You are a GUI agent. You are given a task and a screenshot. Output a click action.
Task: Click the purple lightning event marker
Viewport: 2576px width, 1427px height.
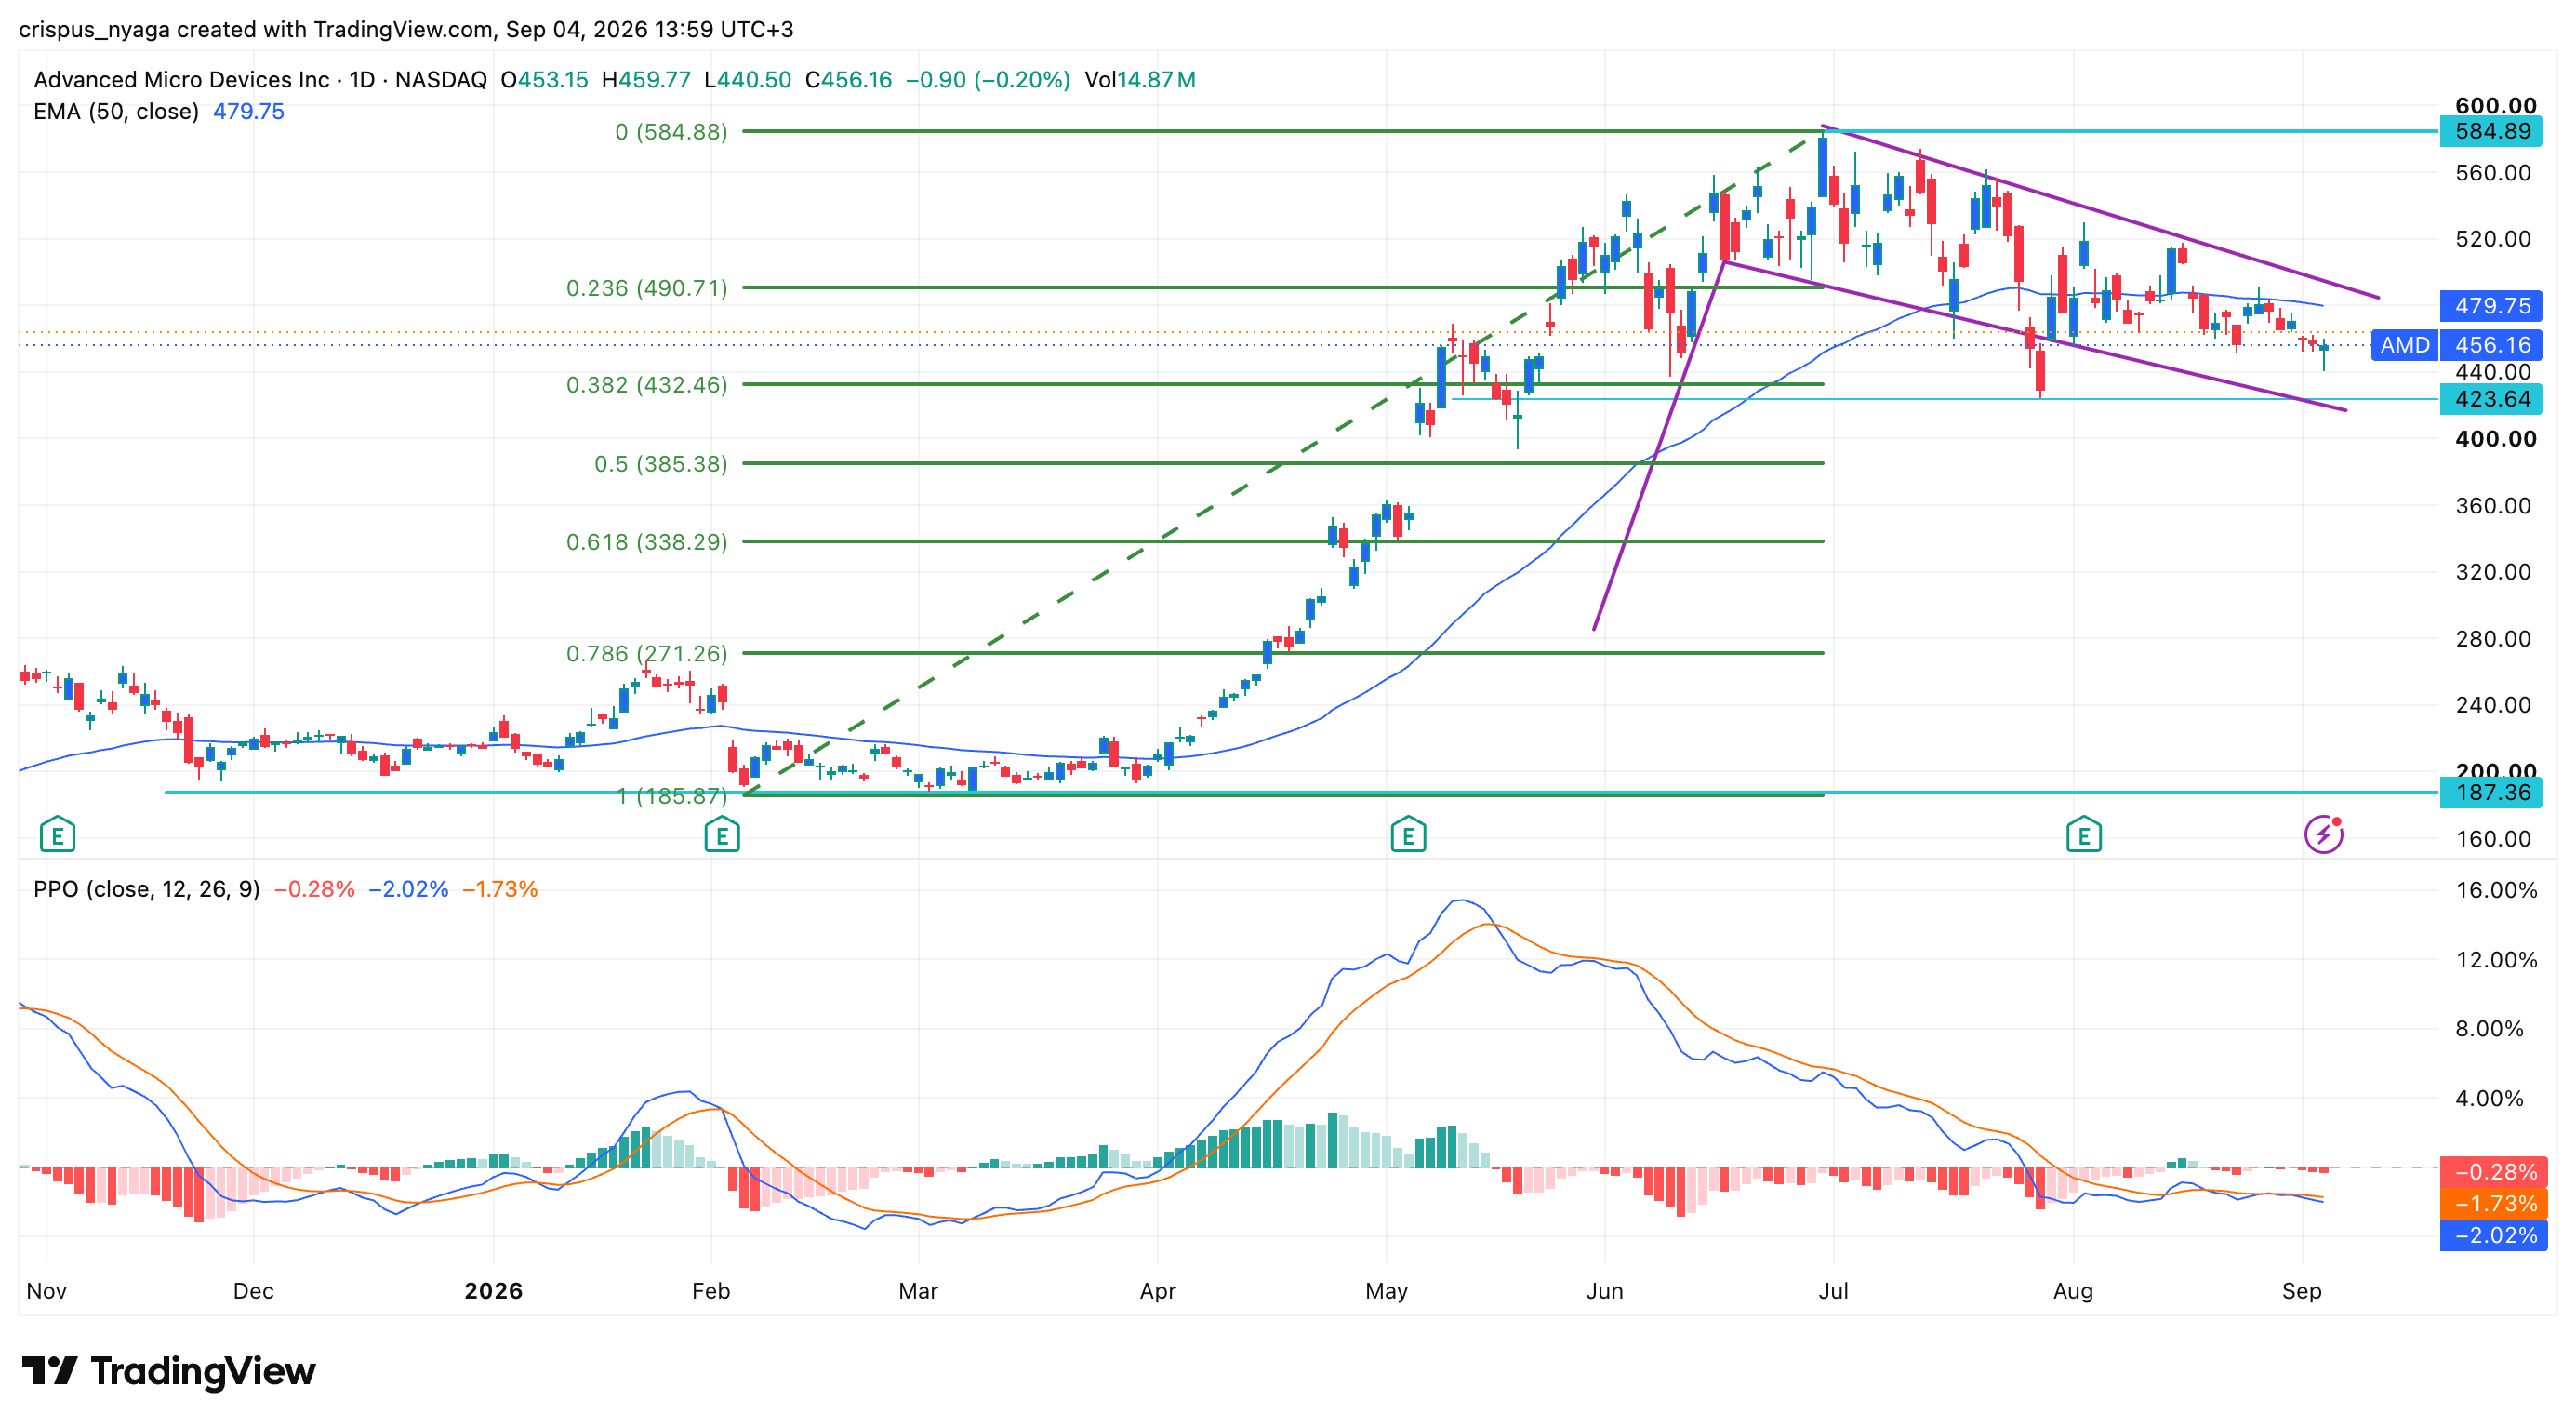coord(2324,834)
